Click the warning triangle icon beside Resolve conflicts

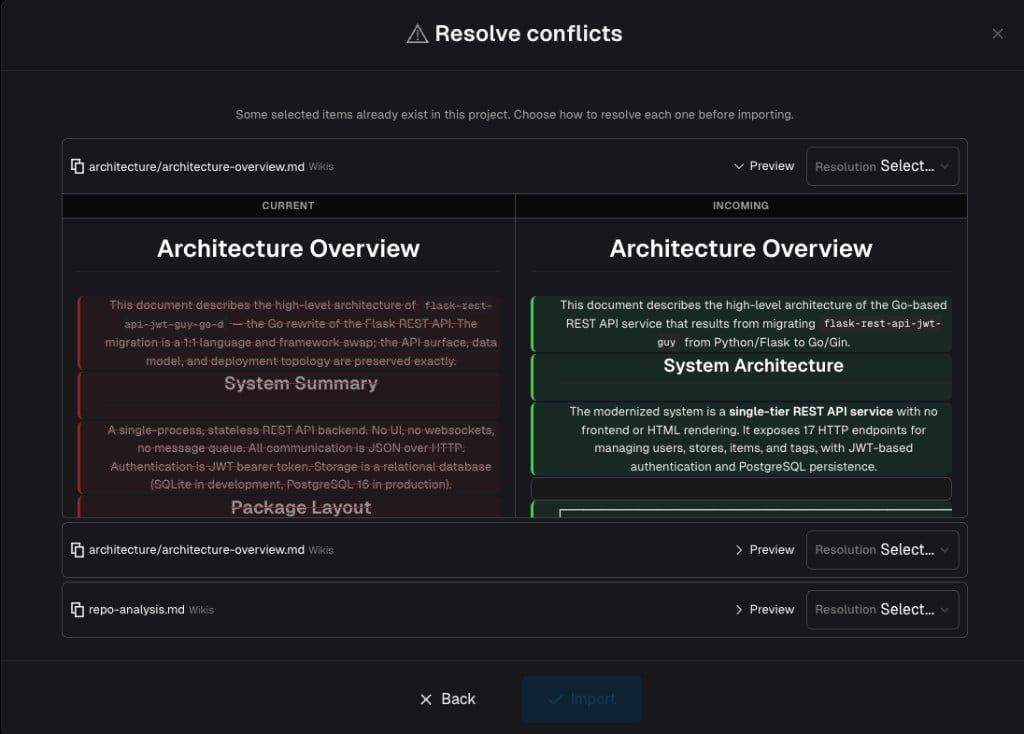coord(417,33)
